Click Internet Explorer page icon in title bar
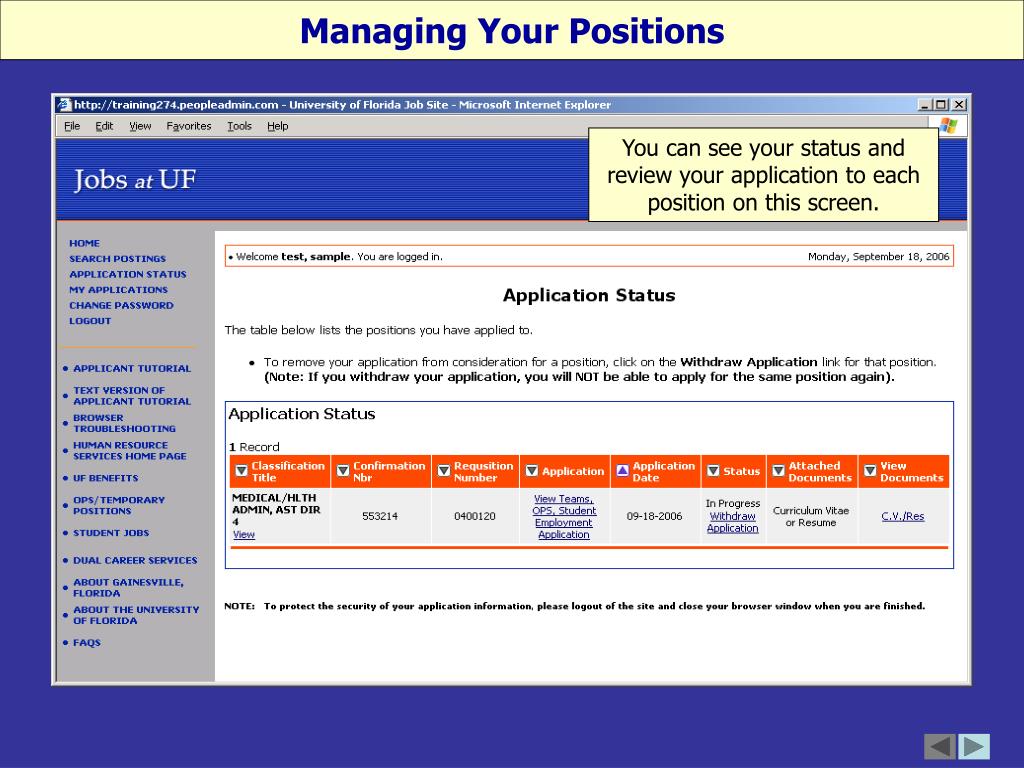This screenshot has height=768, width=1024. 63,104
